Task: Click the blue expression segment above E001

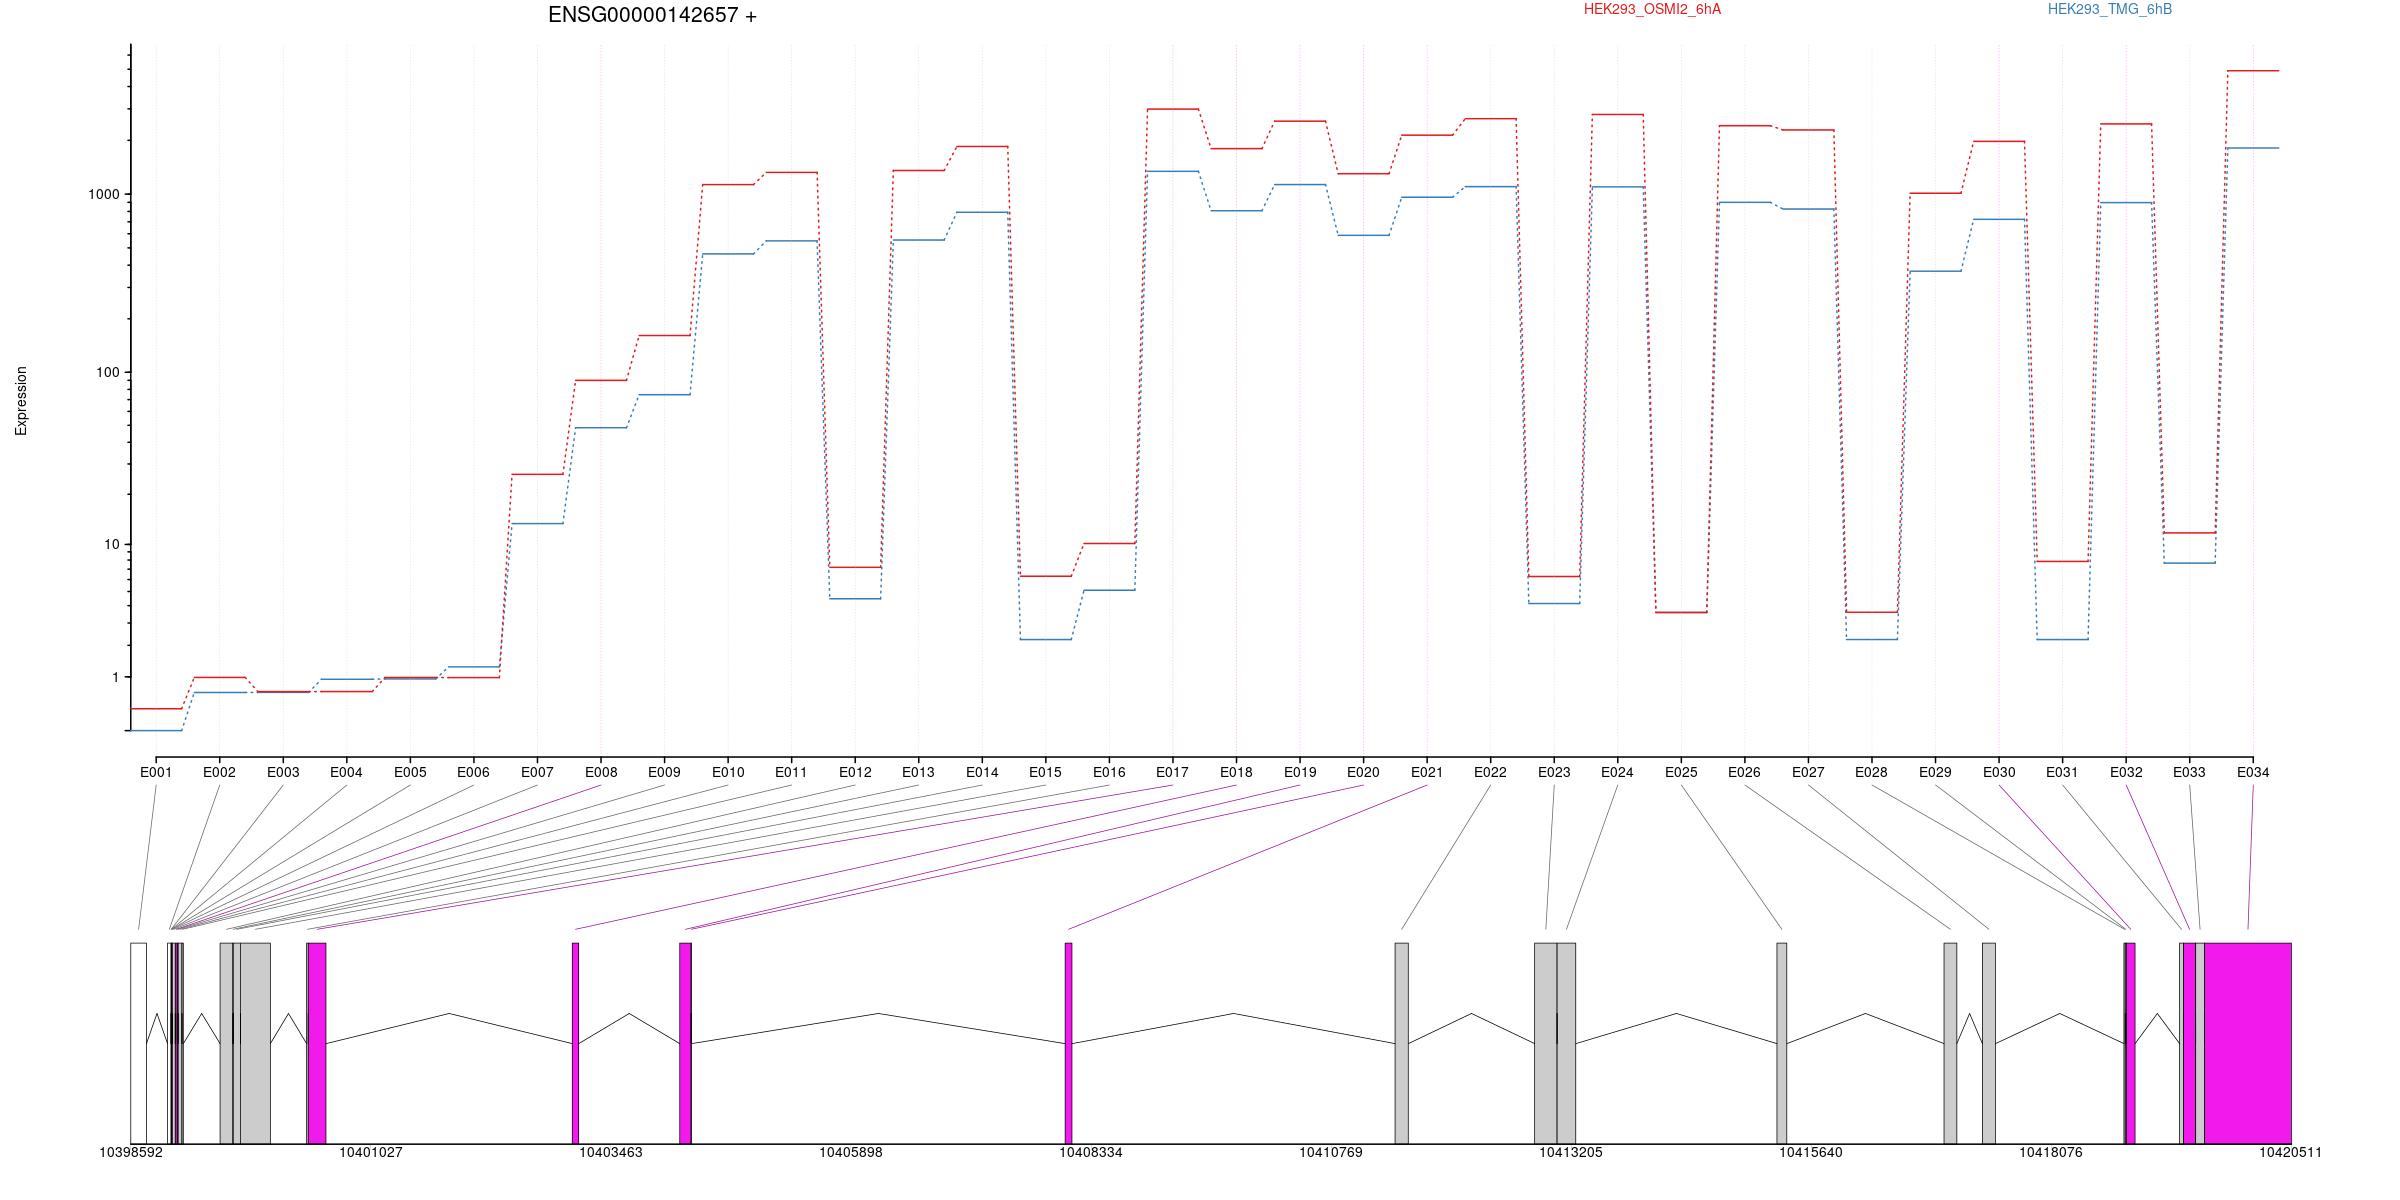Action: 156,731
